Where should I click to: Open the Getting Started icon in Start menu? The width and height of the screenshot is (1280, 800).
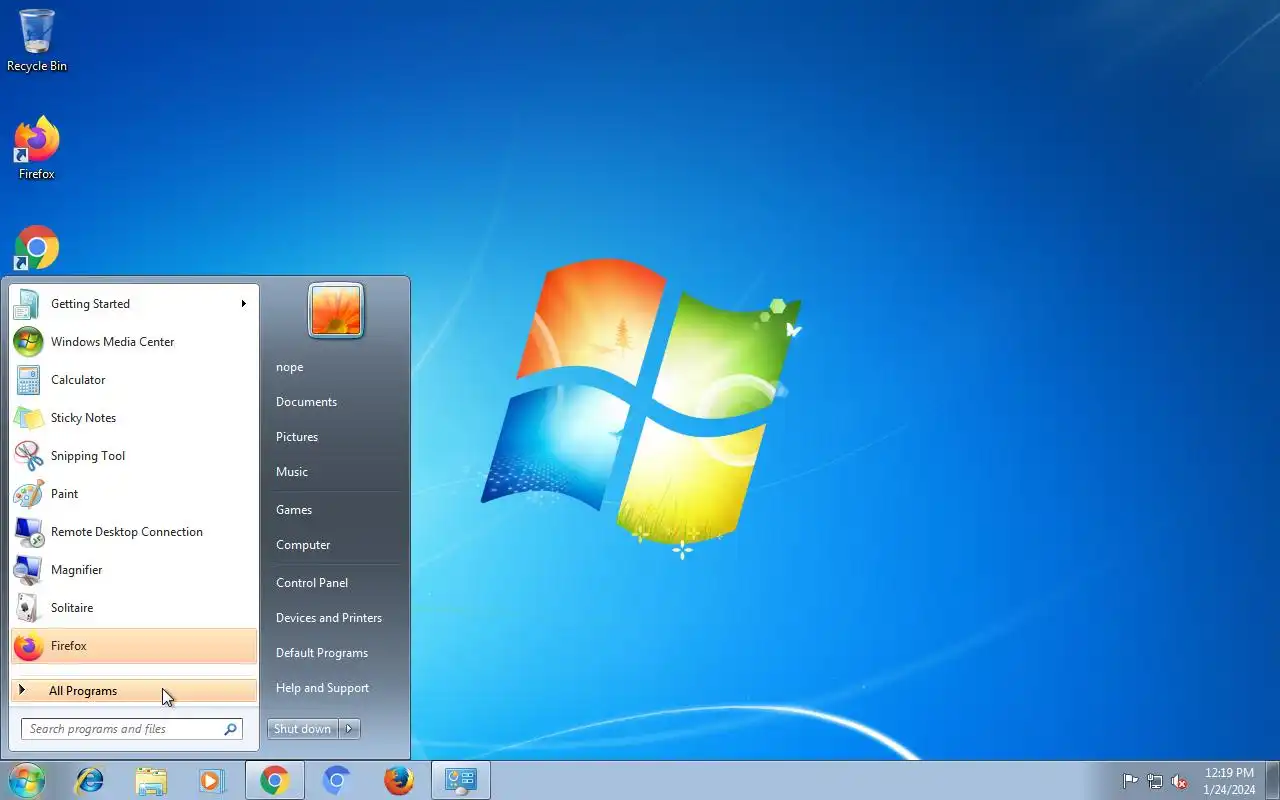(x=27, y=304)
